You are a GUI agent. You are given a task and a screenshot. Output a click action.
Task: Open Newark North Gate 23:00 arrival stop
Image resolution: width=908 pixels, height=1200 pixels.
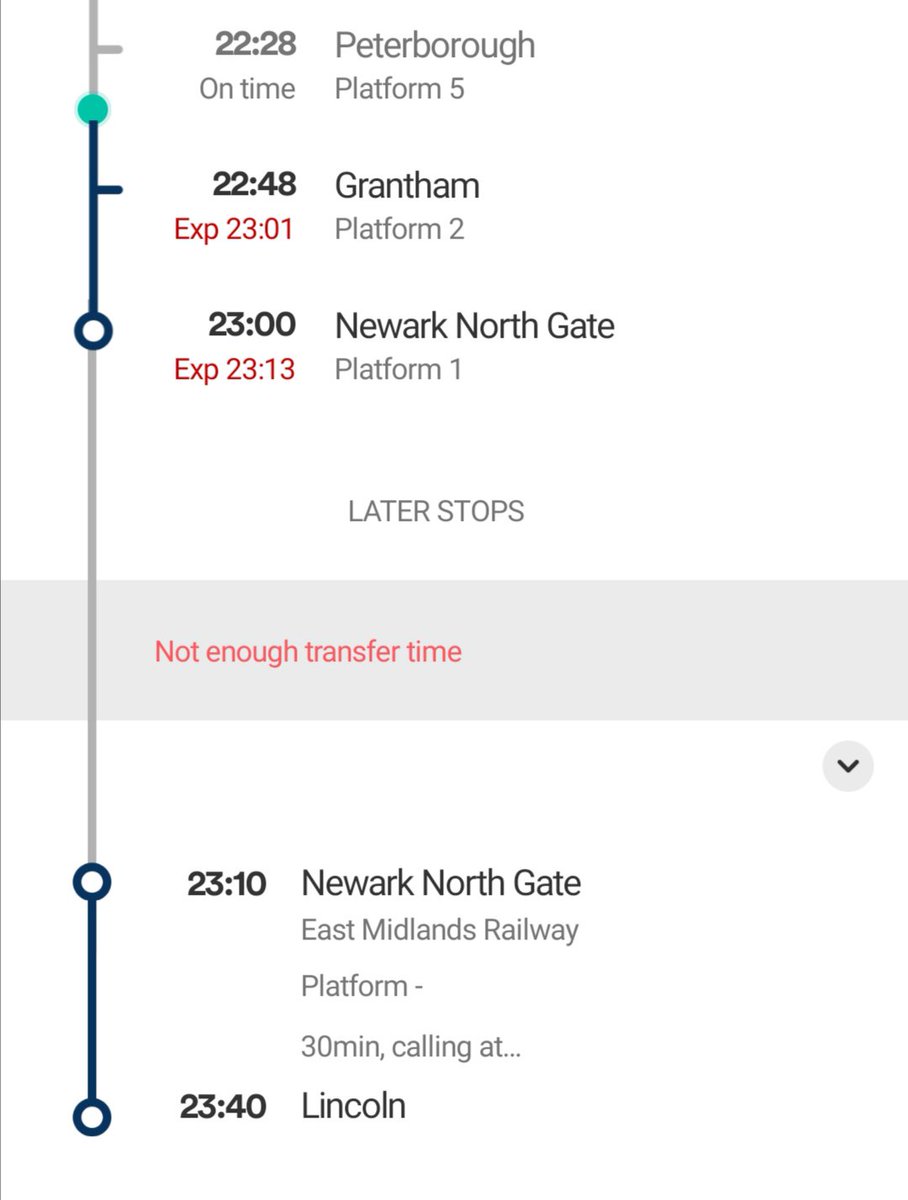click(x=474, y=326)
